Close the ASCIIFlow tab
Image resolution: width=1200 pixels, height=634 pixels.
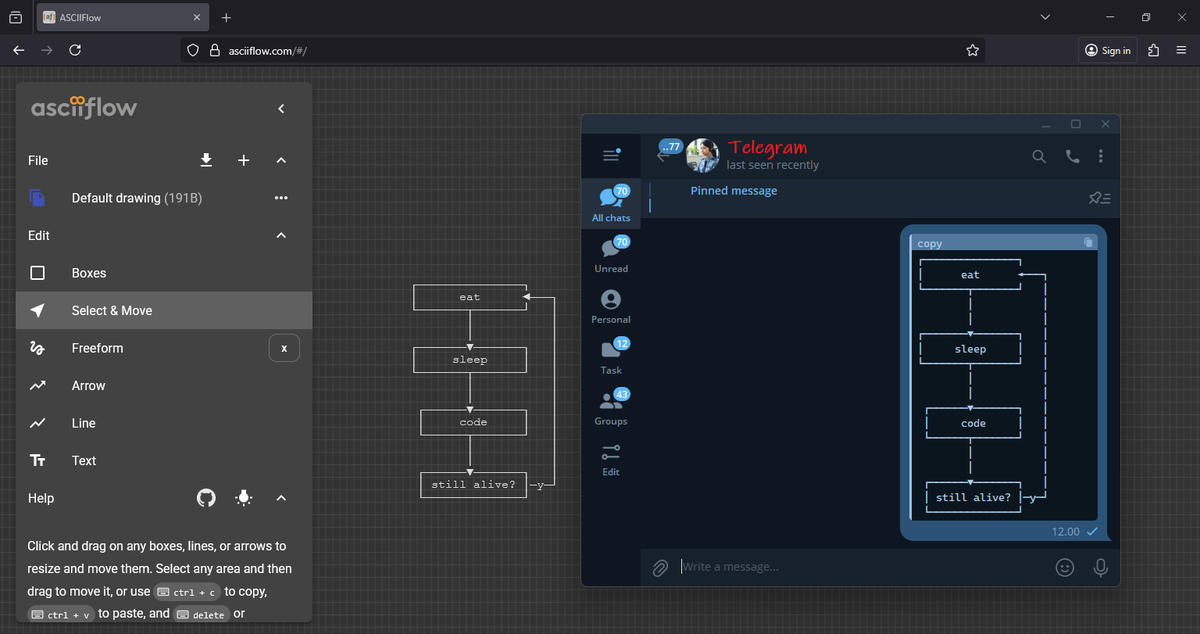[x=197, y=17]
